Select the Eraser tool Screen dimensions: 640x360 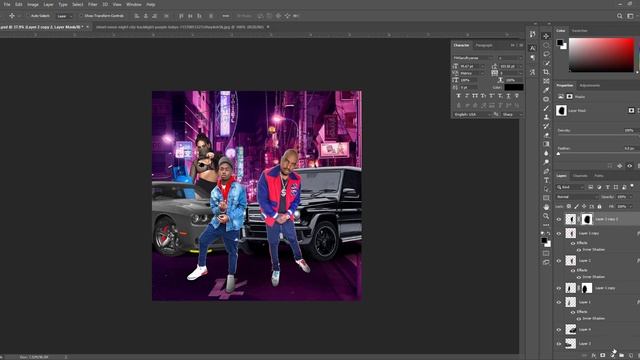click(546, 135)
